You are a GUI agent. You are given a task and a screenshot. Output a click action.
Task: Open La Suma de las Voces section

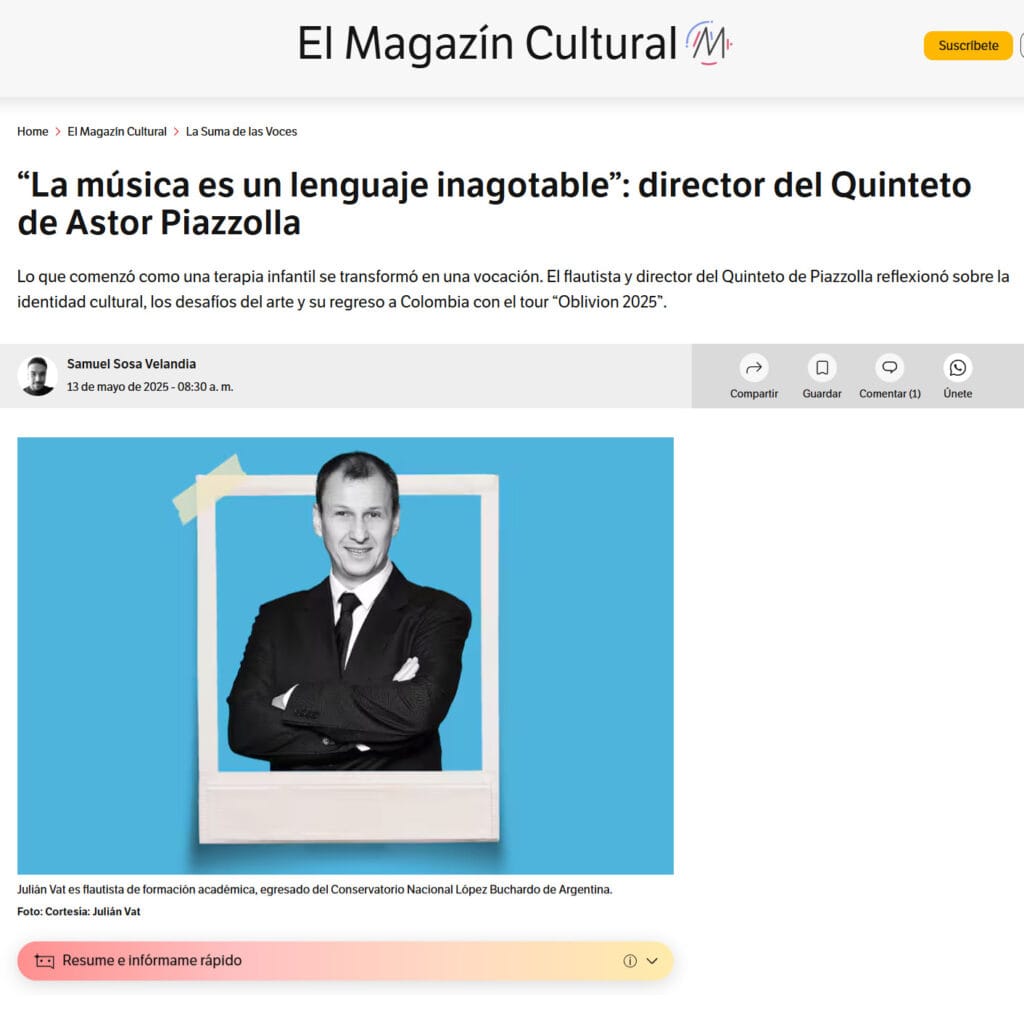tap(241, 132)
